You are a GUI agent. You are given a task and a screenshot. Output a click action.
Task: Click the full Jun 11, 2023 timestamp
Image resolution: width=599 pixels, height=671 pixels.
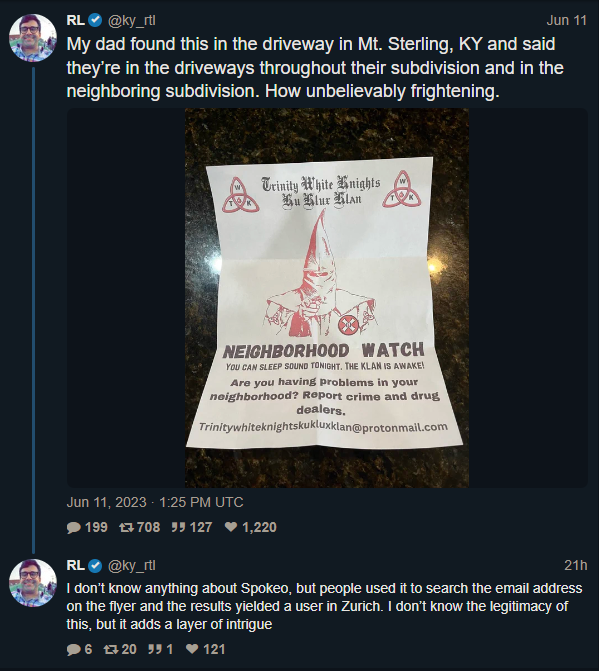155,502
